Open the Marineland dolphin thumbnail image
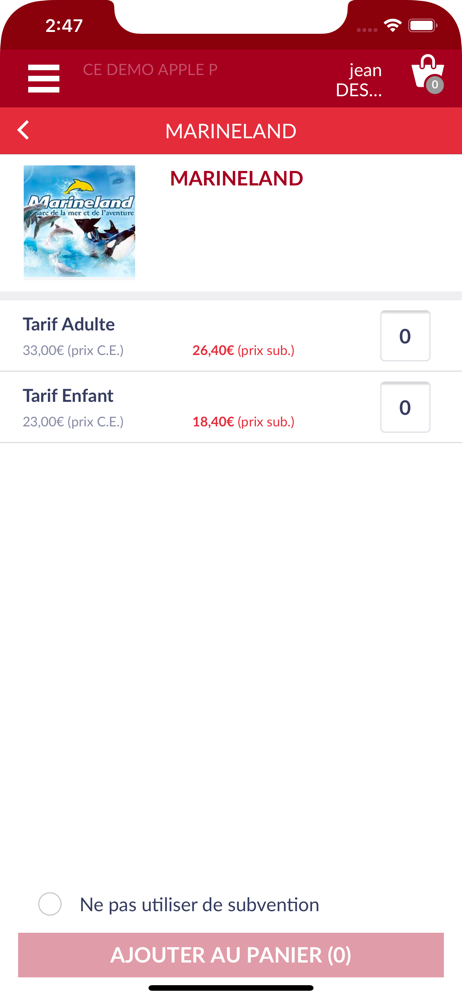Screen dimensions: 462x1000 79,222
